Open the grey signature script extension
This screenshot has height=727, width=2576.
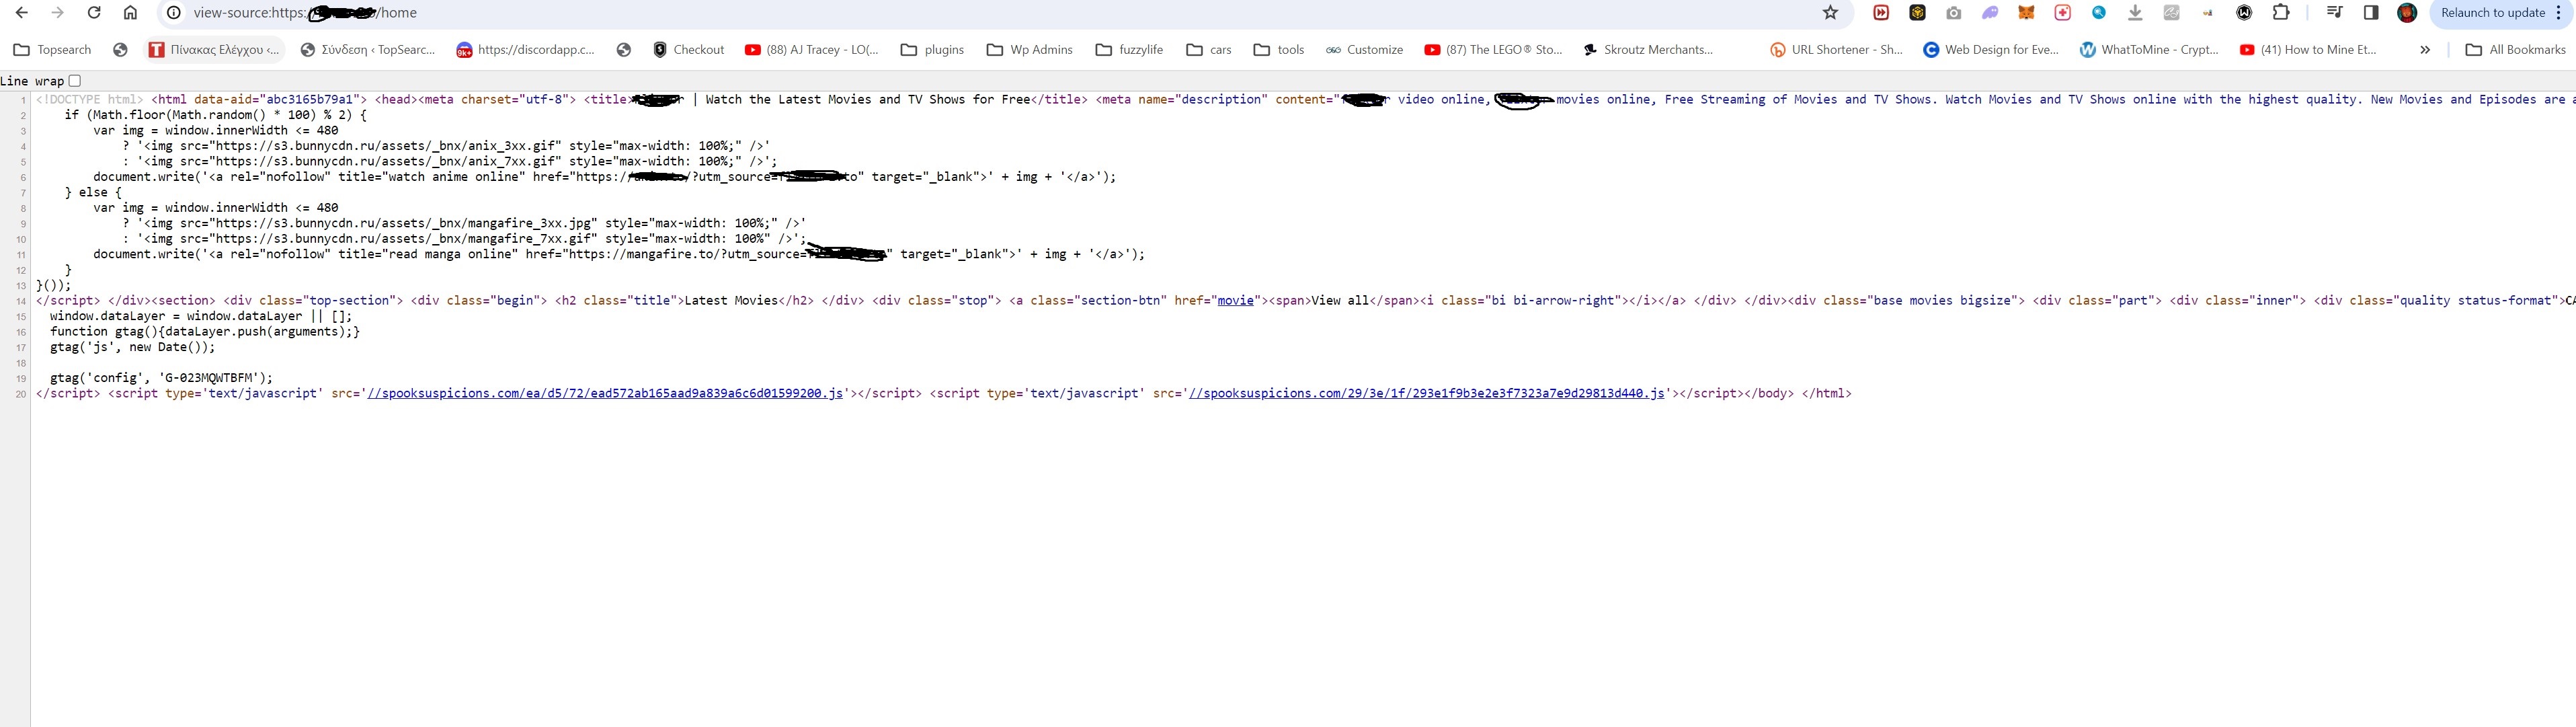click(2171, 13)
